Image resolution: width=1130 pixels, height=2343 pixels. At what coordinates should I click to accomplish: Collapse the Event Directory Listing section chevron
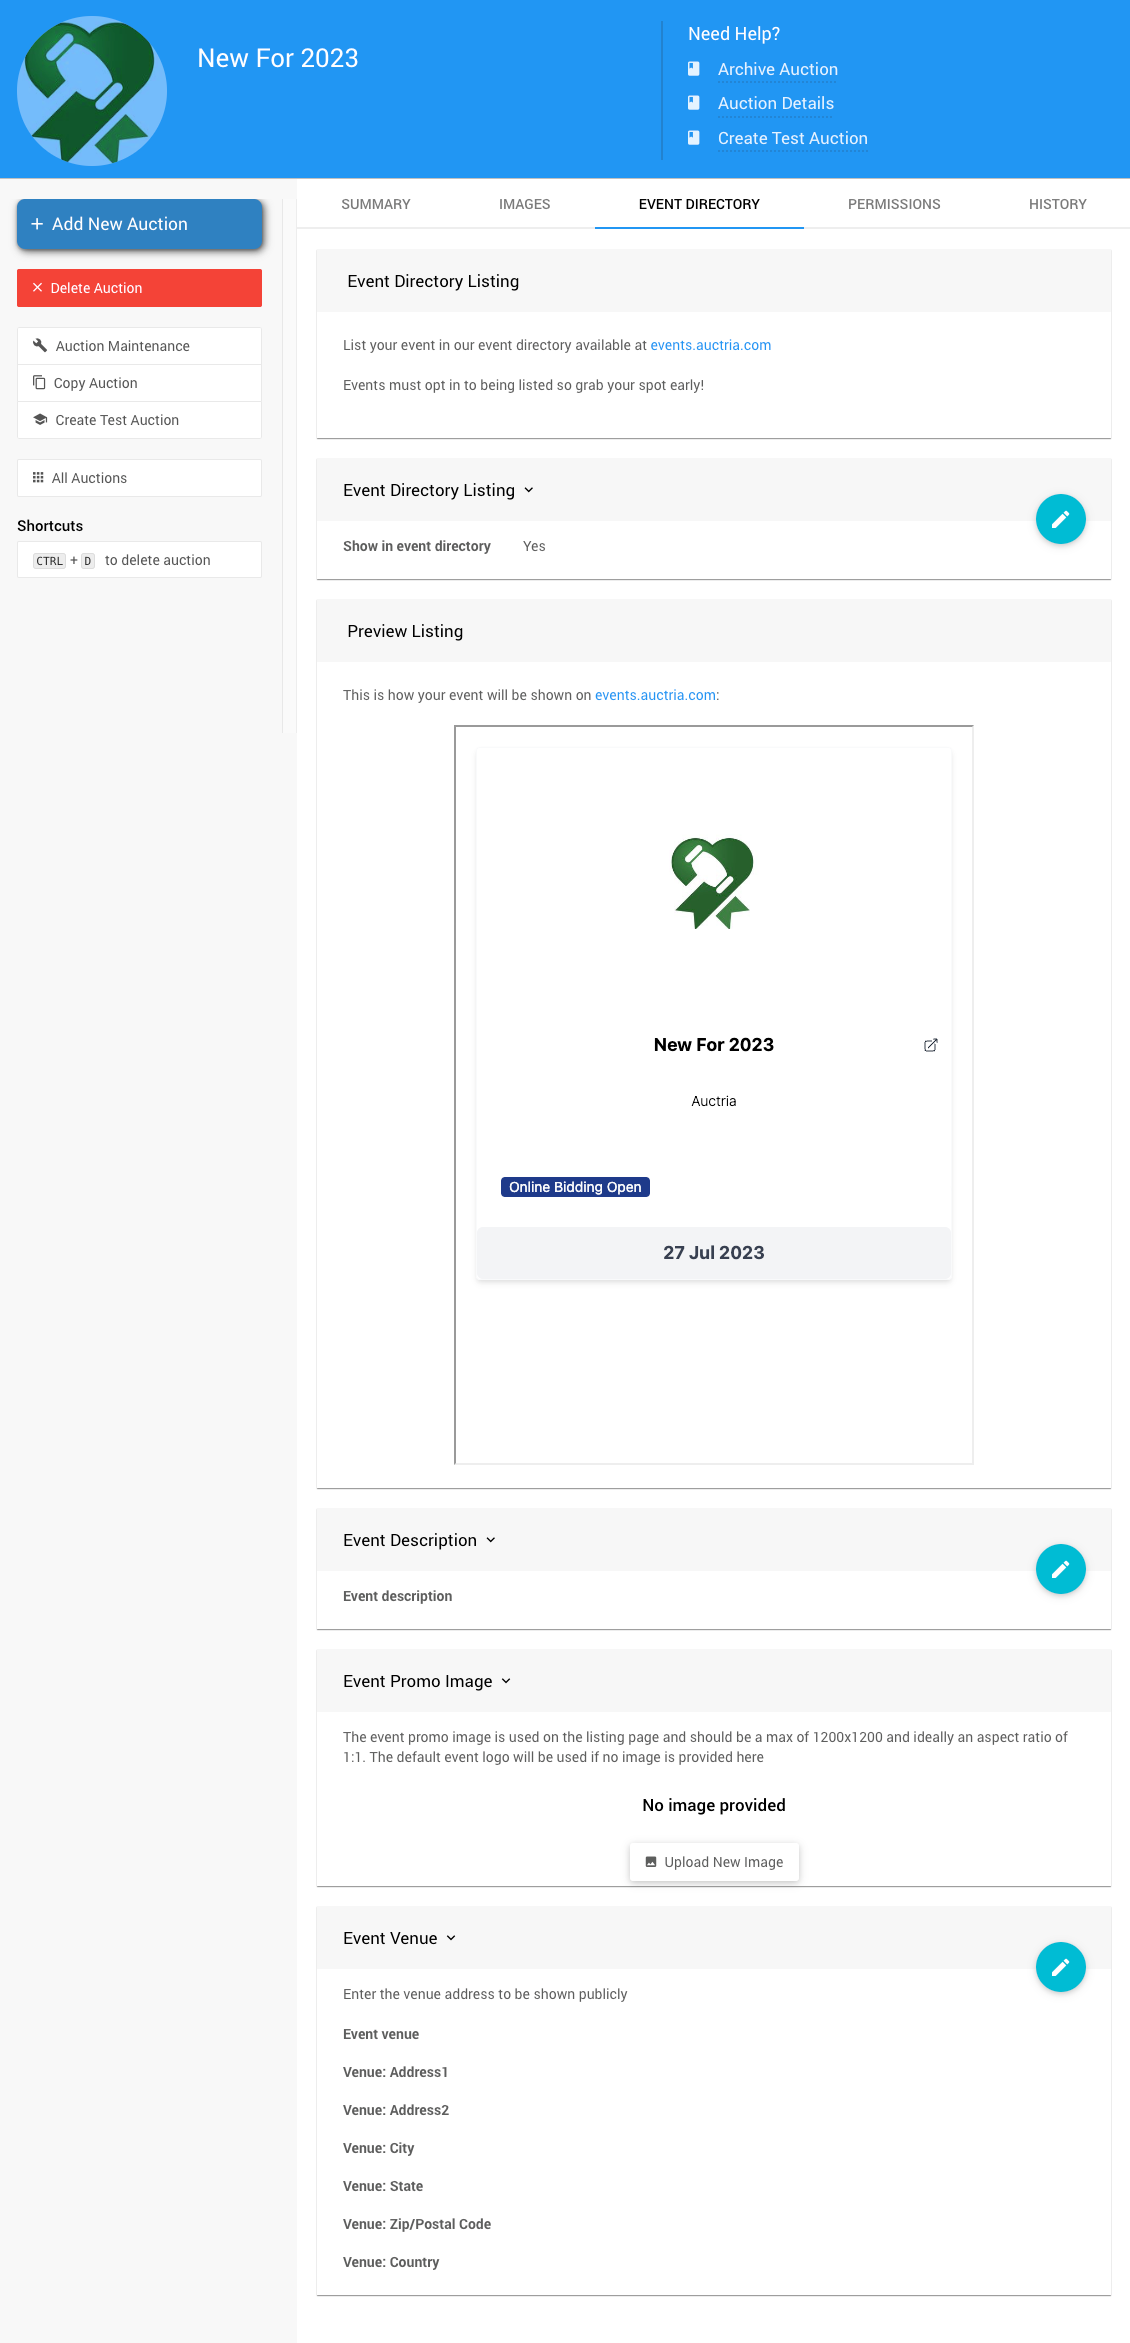[529, 490]
